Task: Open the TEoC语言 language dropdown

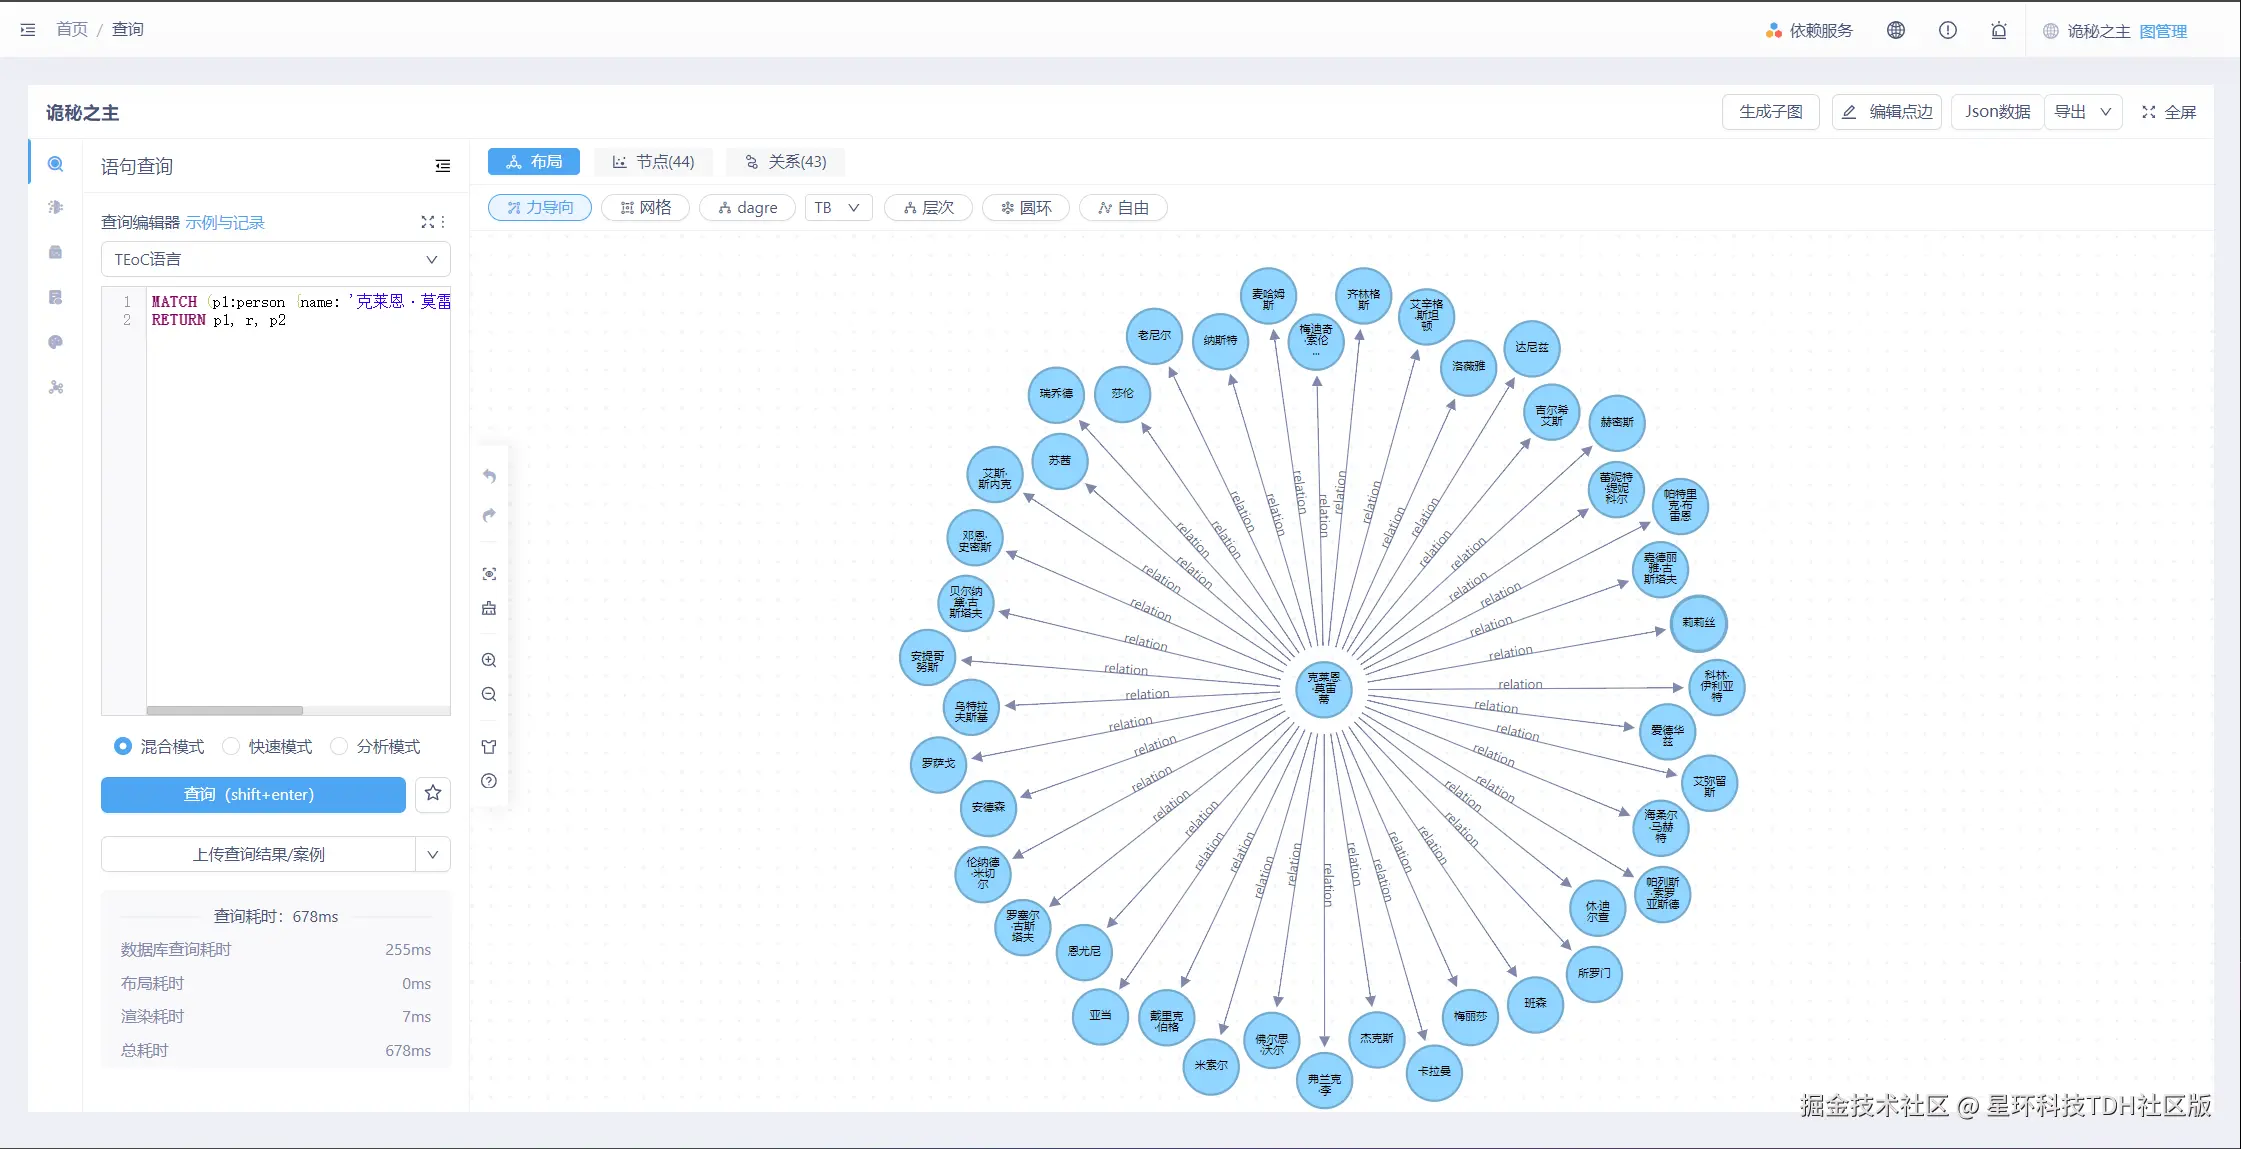Action: tap(275, 260)
